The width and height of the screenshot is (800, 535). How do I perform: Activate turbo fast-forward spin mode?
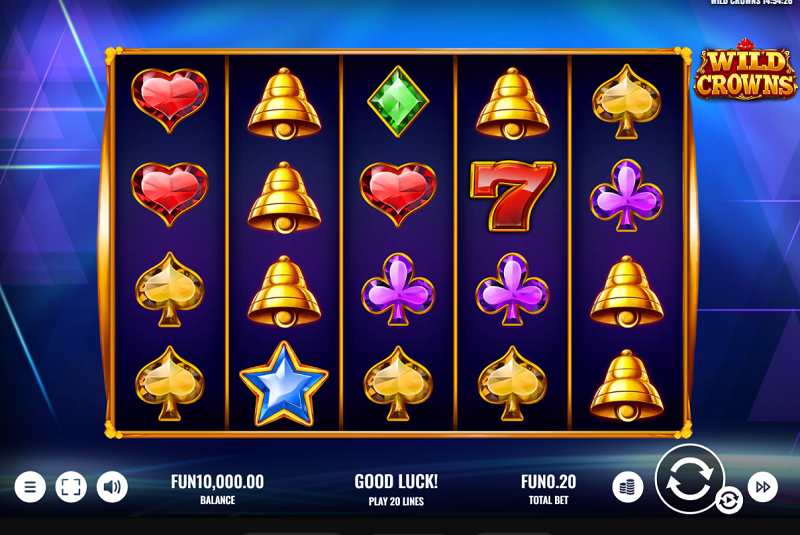[x=763, y=487]
